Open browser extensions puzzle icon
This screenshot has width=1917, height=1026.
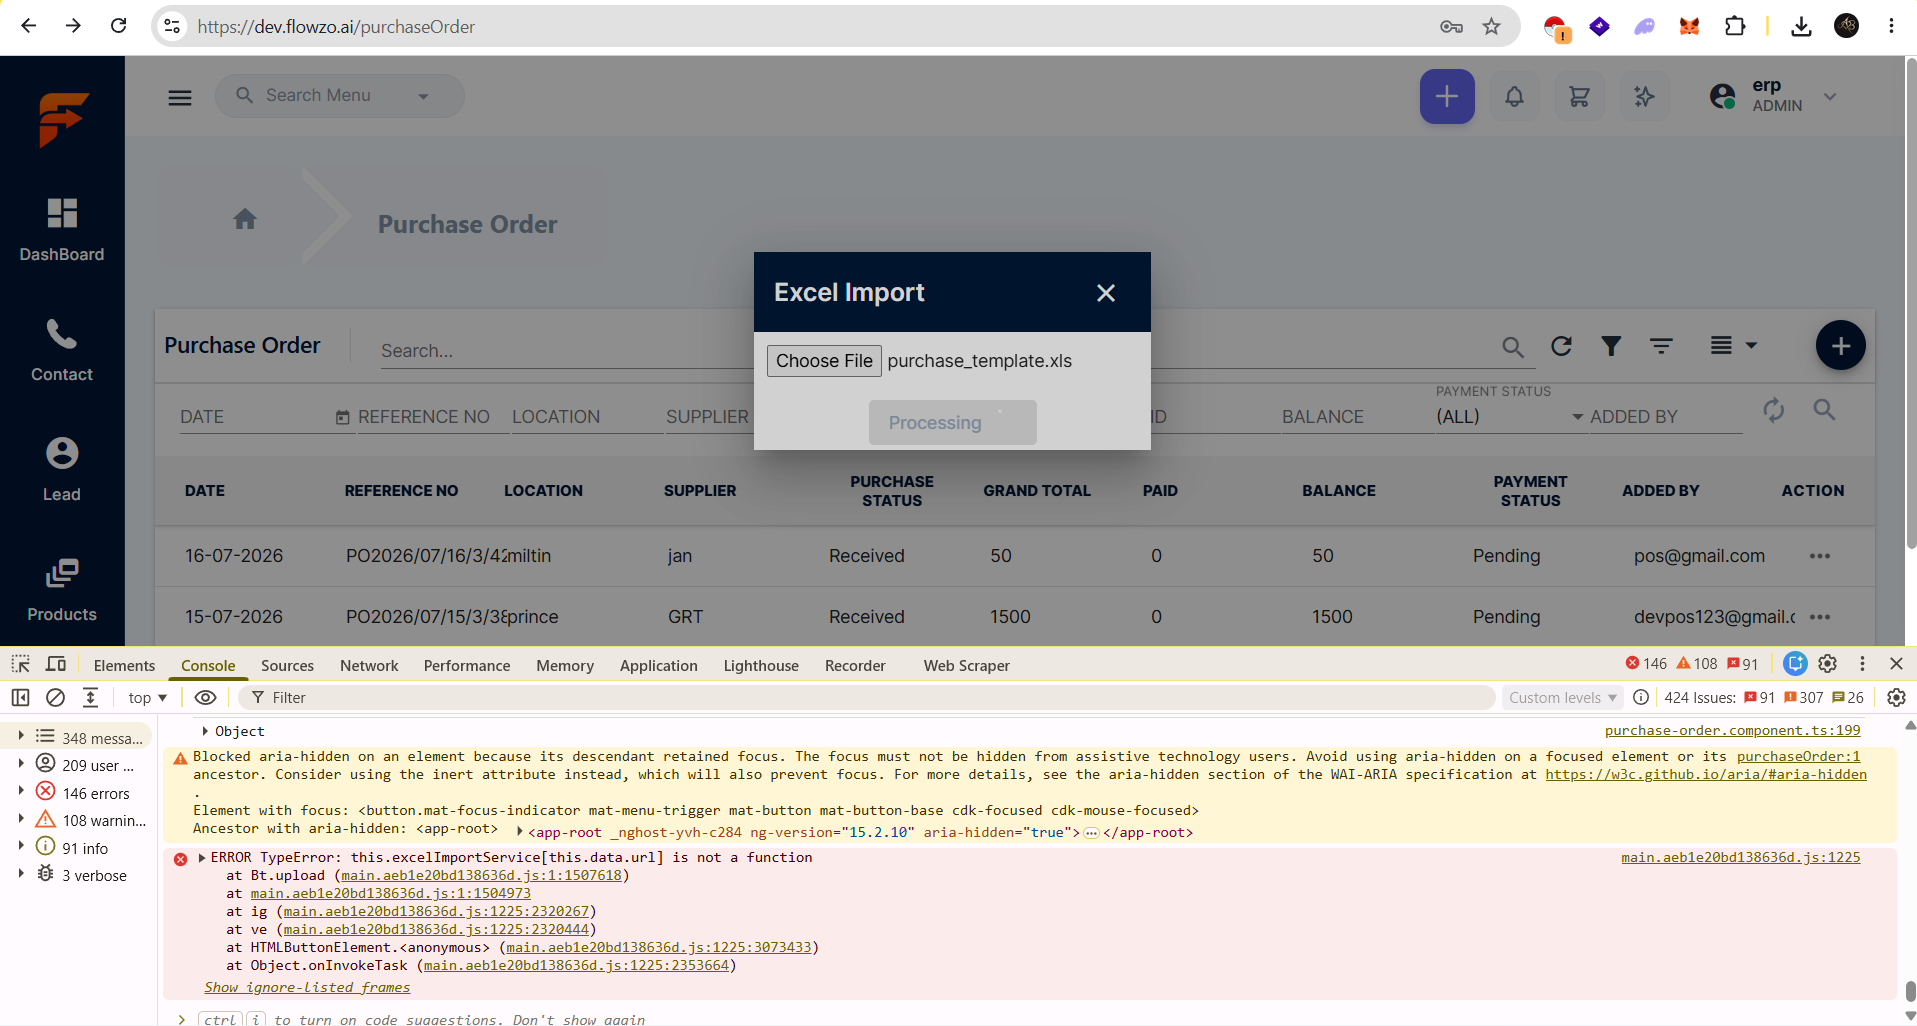click(1736, 26)
